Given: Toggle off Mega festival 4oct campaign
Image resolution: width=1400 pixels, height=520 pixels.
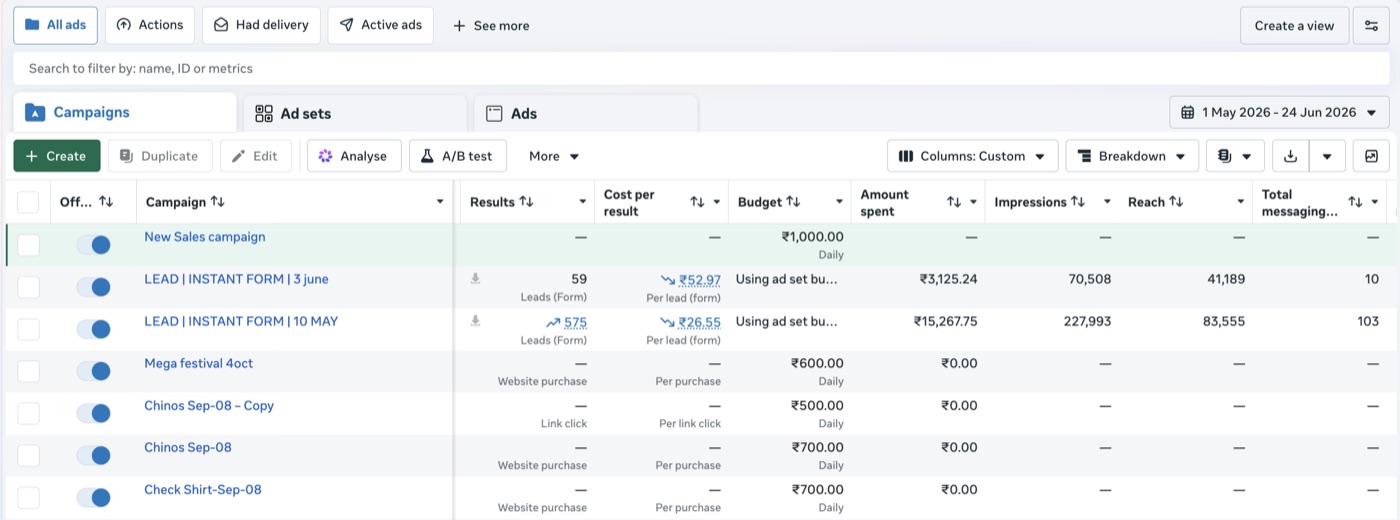Looking at the screenshot, I should [x=93, y=371].
